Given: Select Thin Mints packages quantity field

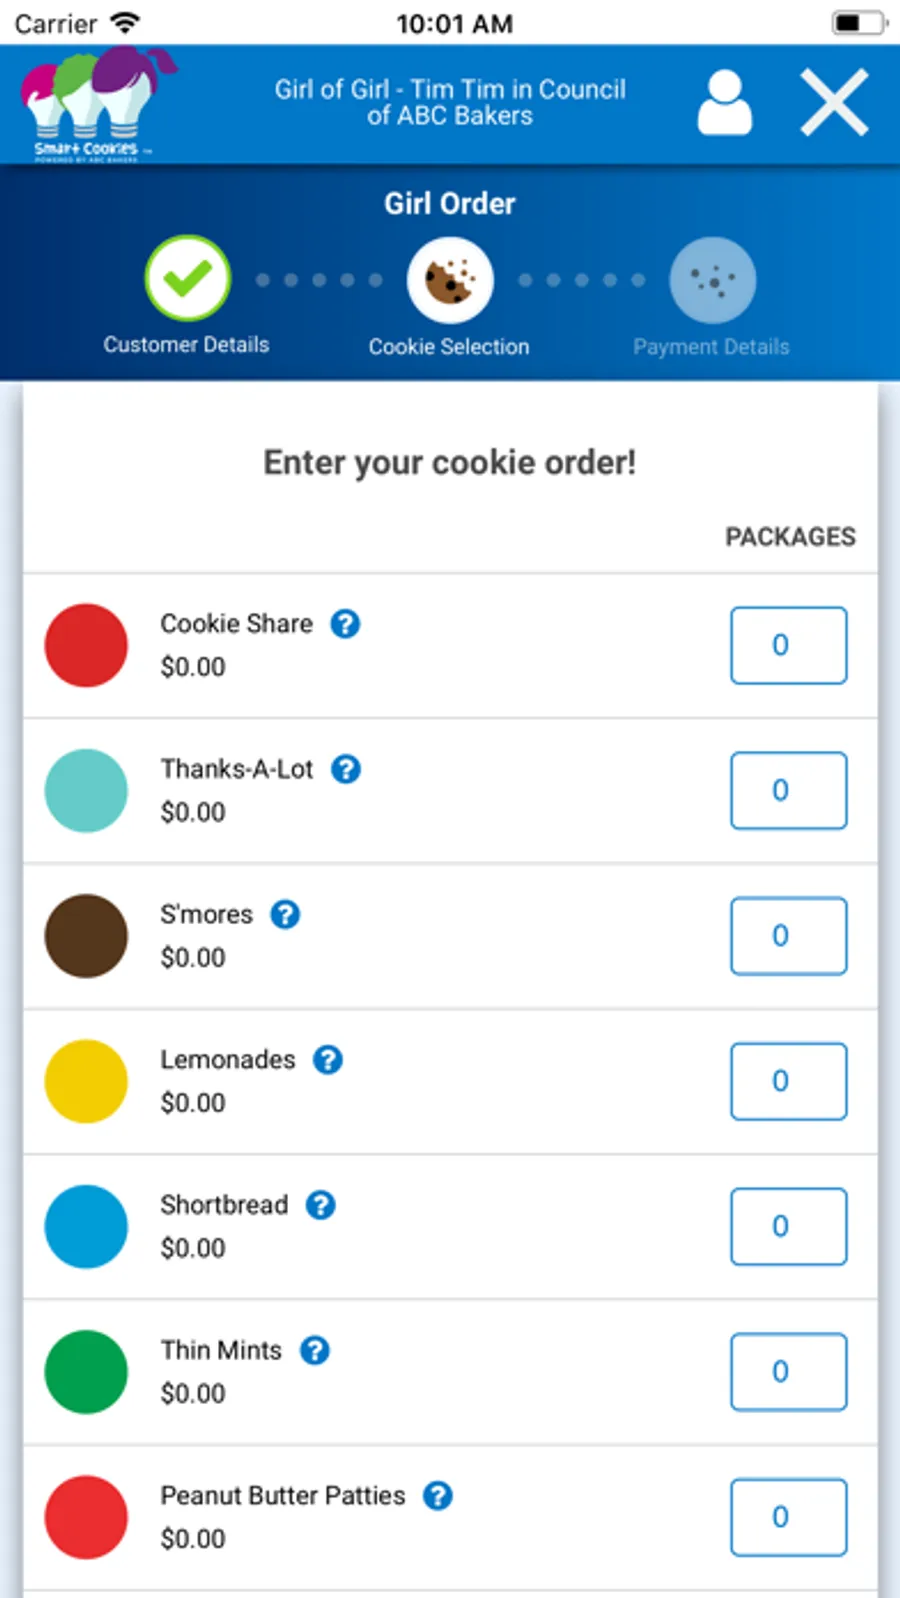Looking at the screenshot, I should [788, 1371].
